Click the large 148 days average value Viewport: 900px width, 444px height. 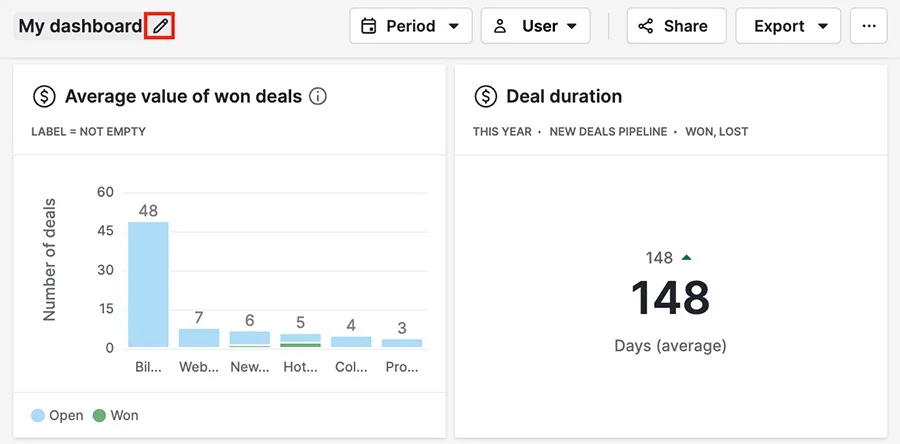(670, 298)
